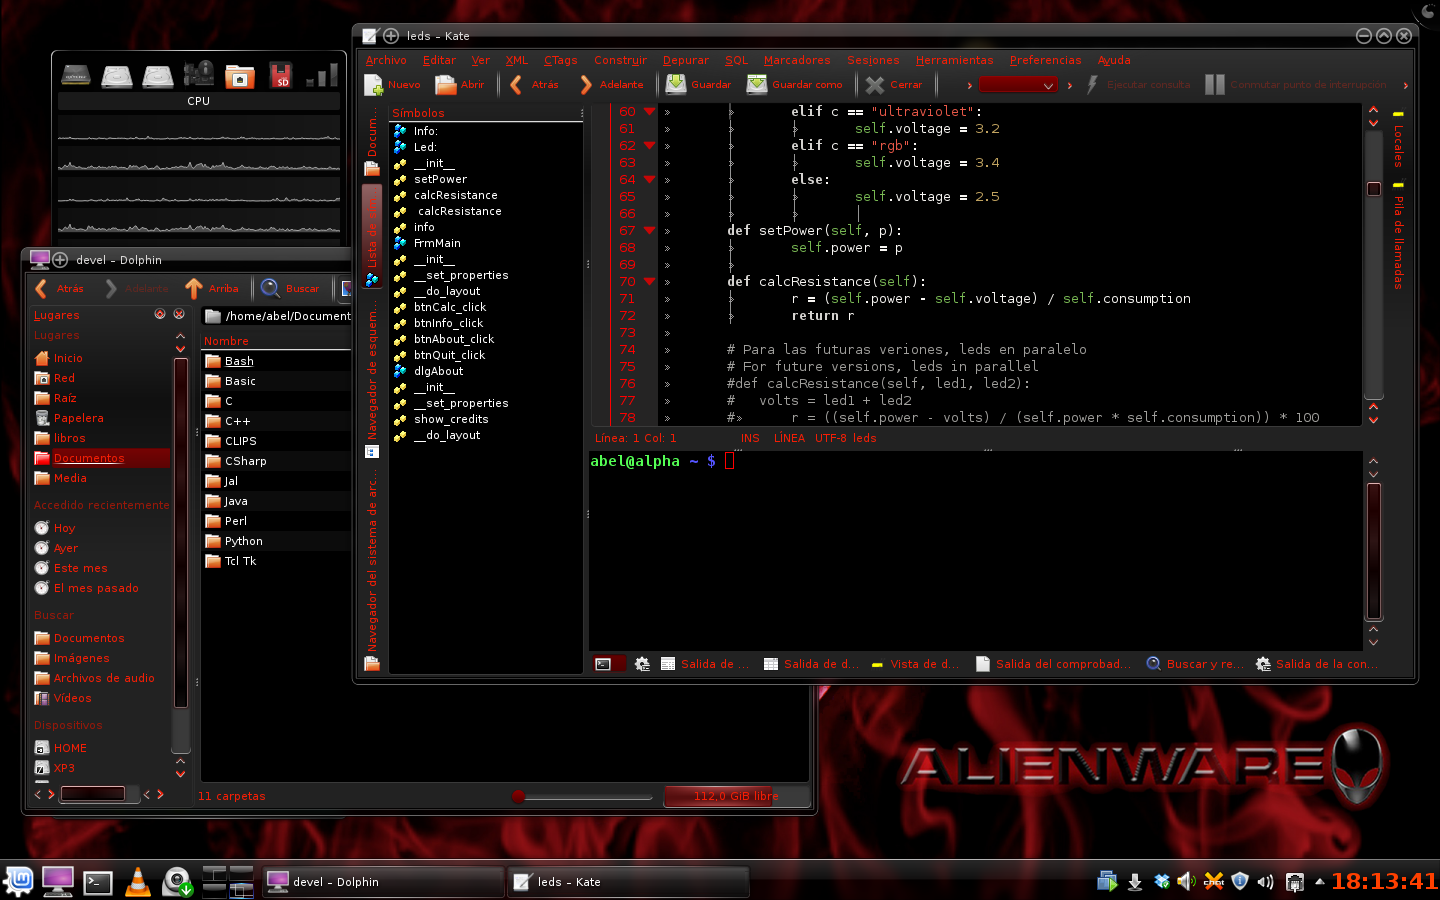The width and height of the screenshot is (1440, 900).
Task: Click Dolphin's Buscar search button
Action: tap(289, 289)
